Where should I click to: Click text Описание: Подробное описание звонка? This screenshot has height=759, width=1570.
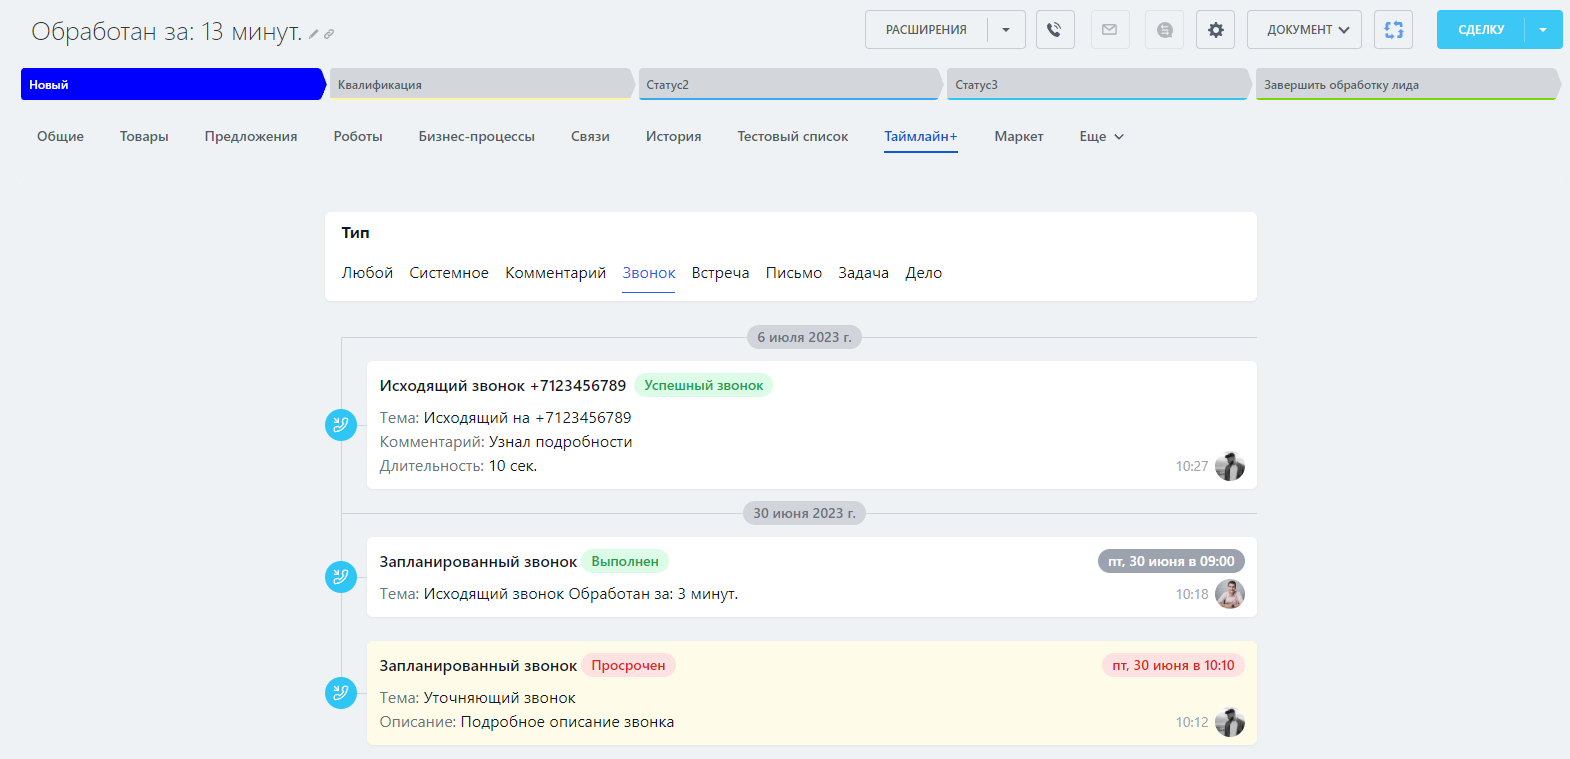coord(527,722)
